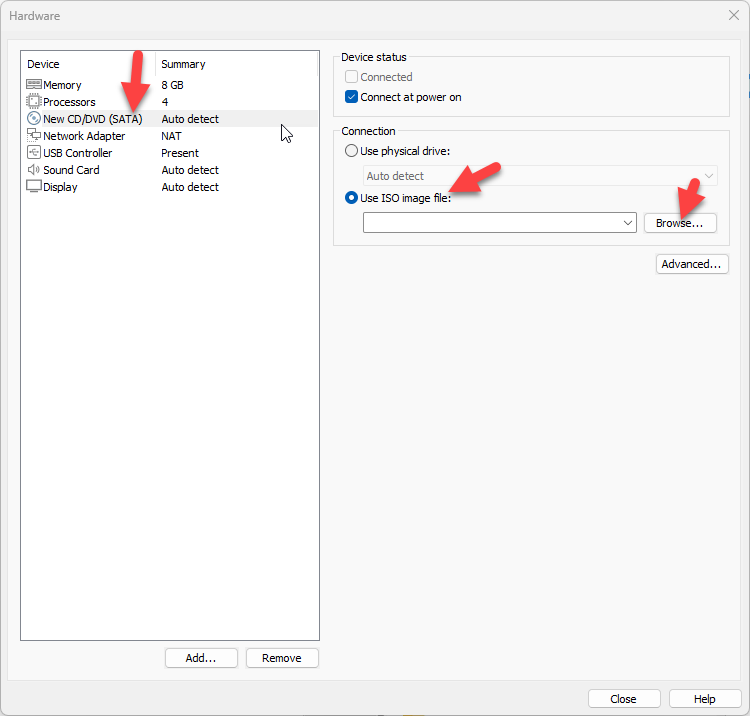Click the Processors chip icon

coord(34,102)
